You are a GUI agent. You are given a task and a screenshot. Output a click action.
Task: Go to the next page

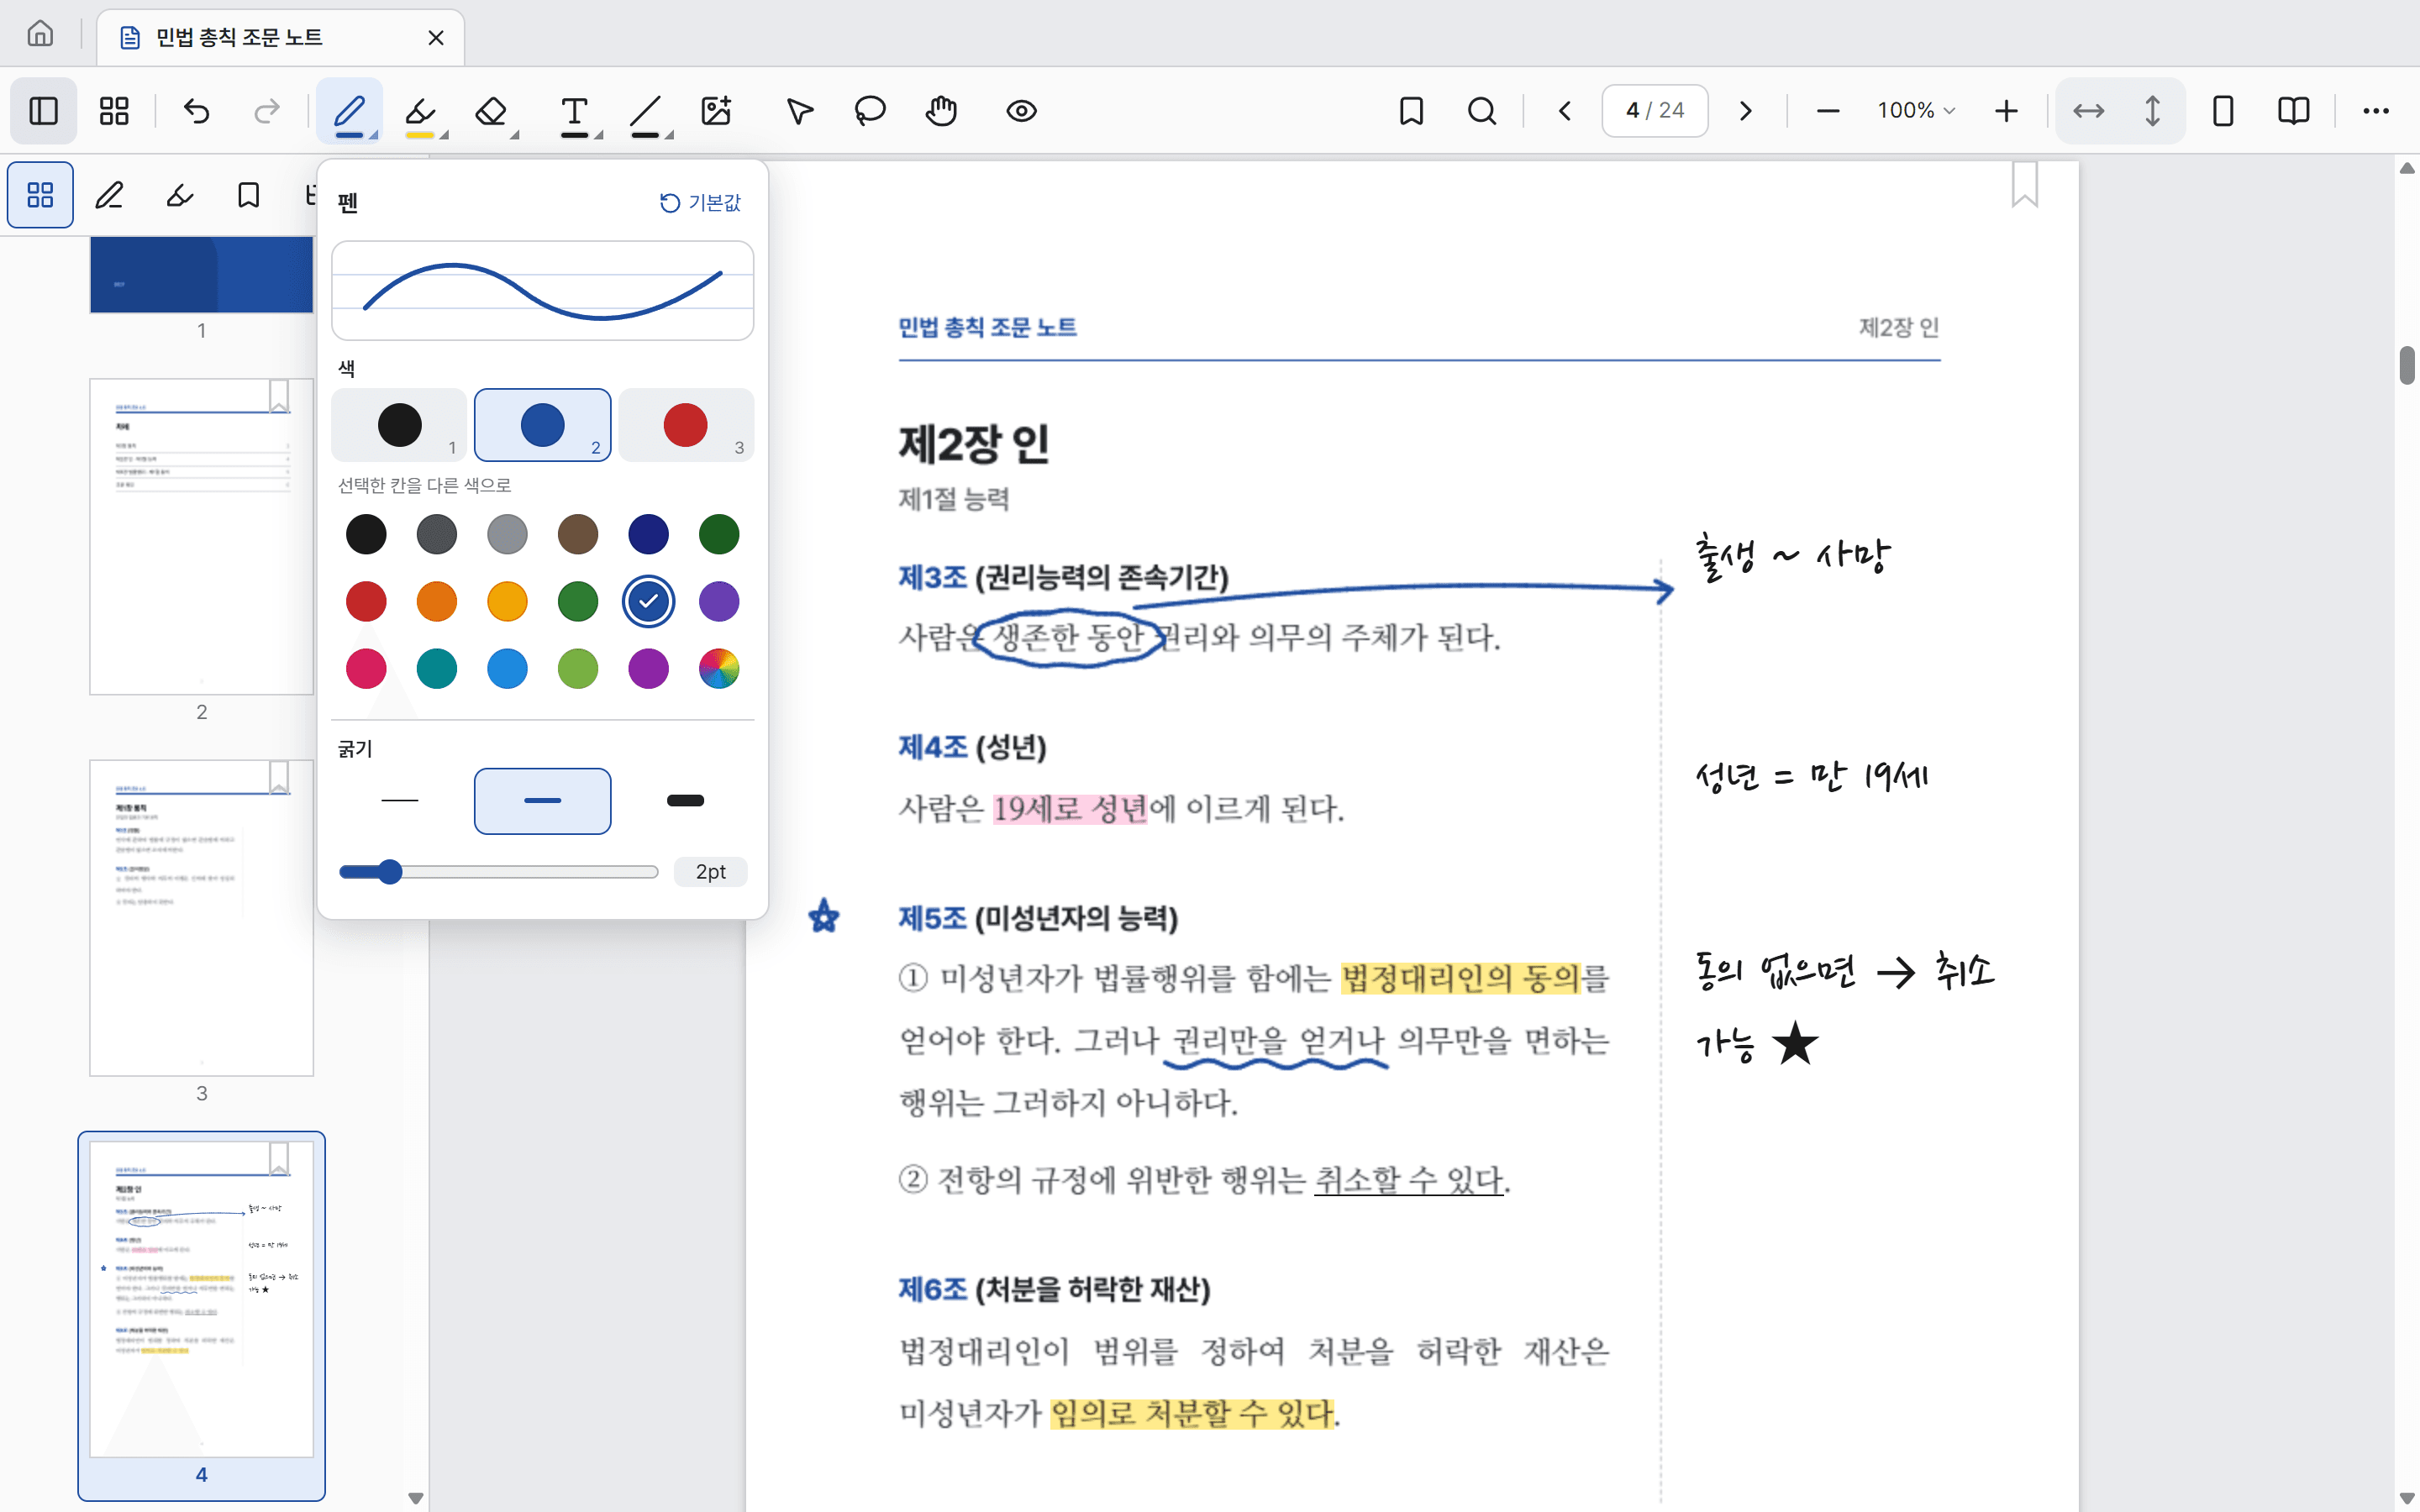(1745, 110)
